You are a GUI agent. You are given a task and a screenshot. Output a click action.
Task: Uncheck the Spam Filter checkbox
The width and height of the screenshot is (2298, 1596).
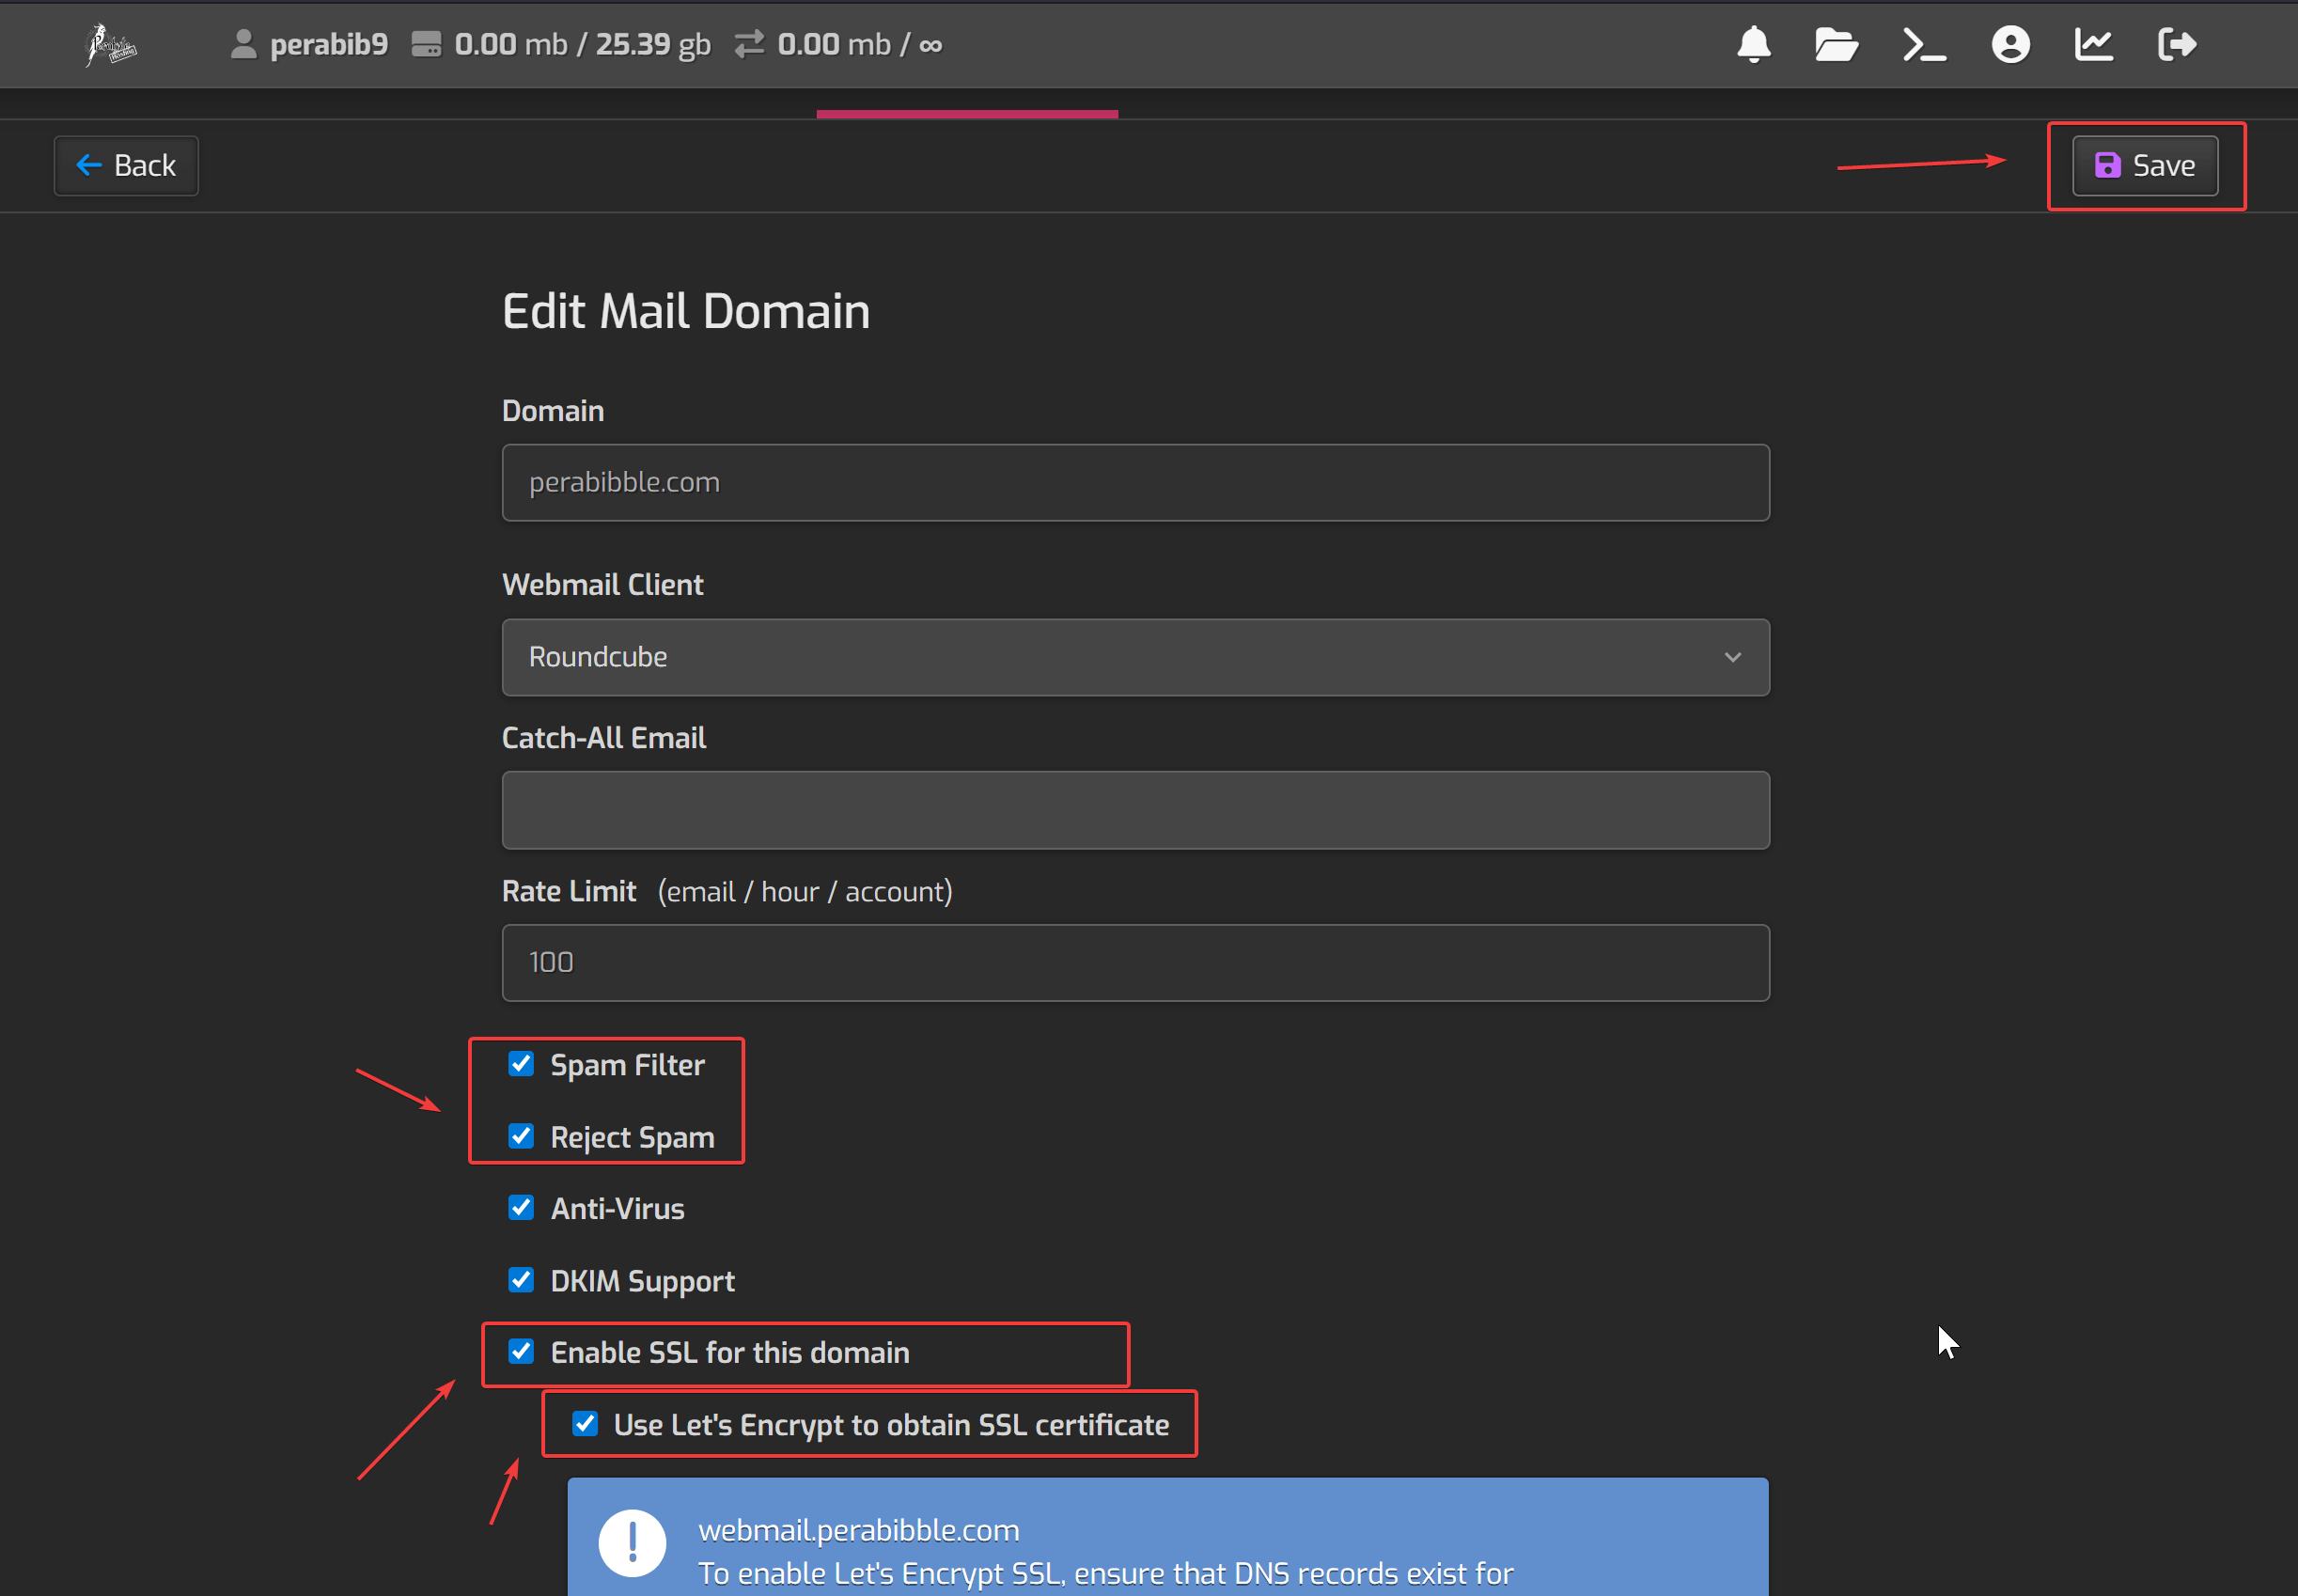click(x=521, y=1064)
